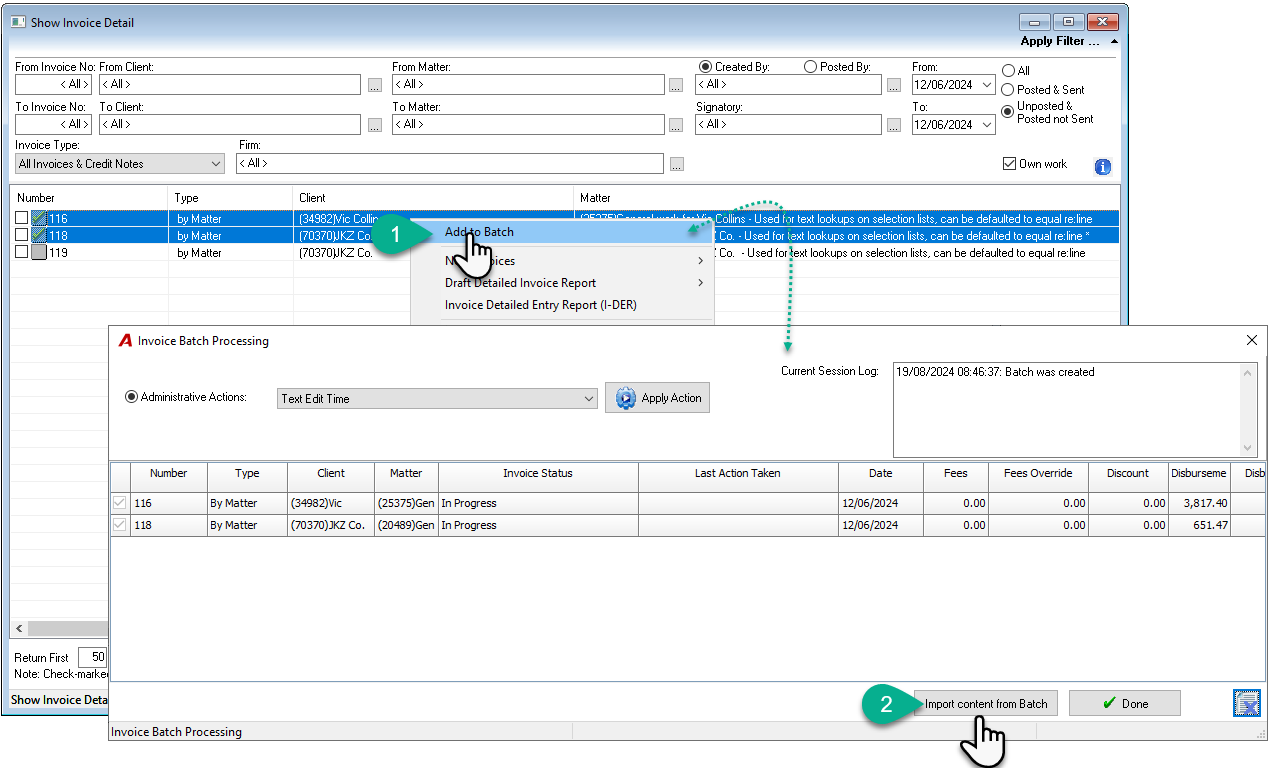This screenshot has width=1268, height=768.
Task: Click the document-with-X icon beside the Done button
Action: pos(1246,703)
